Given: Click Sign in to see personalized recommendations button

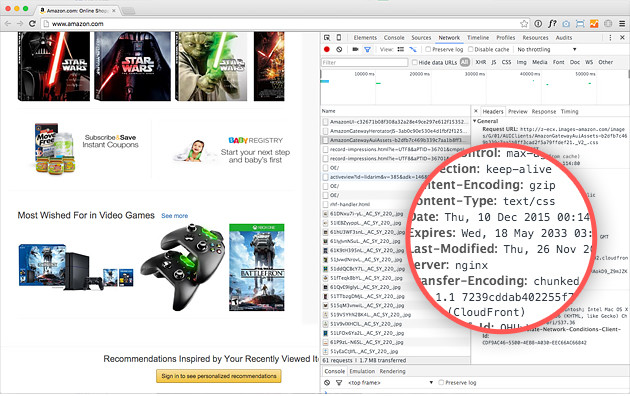Looking at the screenshot, I should click(219, 376).
